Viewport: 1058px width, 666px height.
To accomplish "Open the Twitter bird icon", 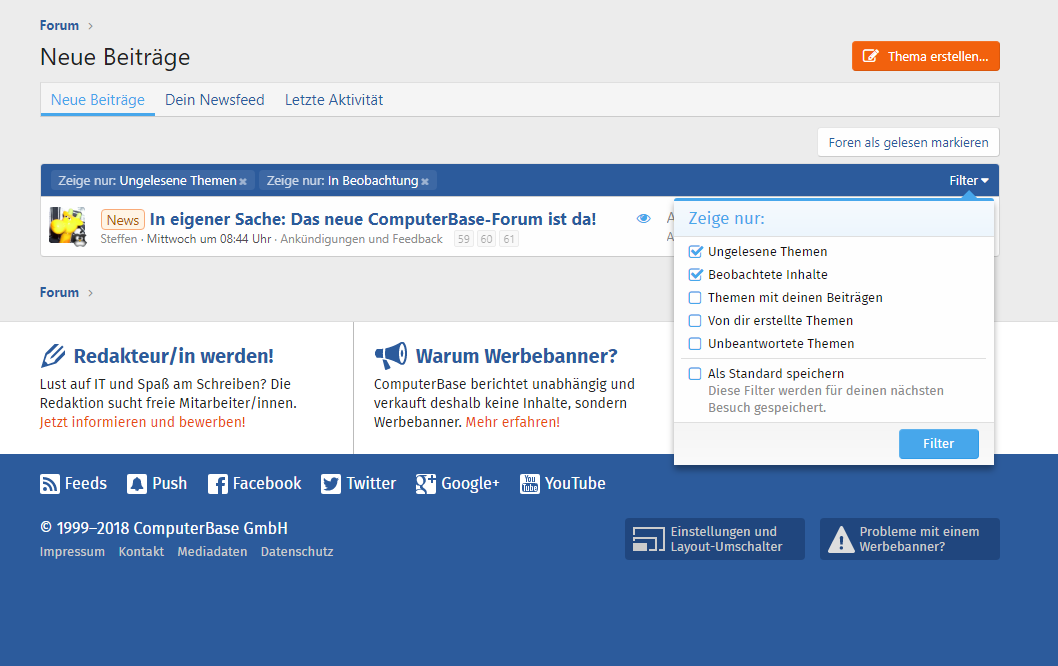I will [331, 484].
